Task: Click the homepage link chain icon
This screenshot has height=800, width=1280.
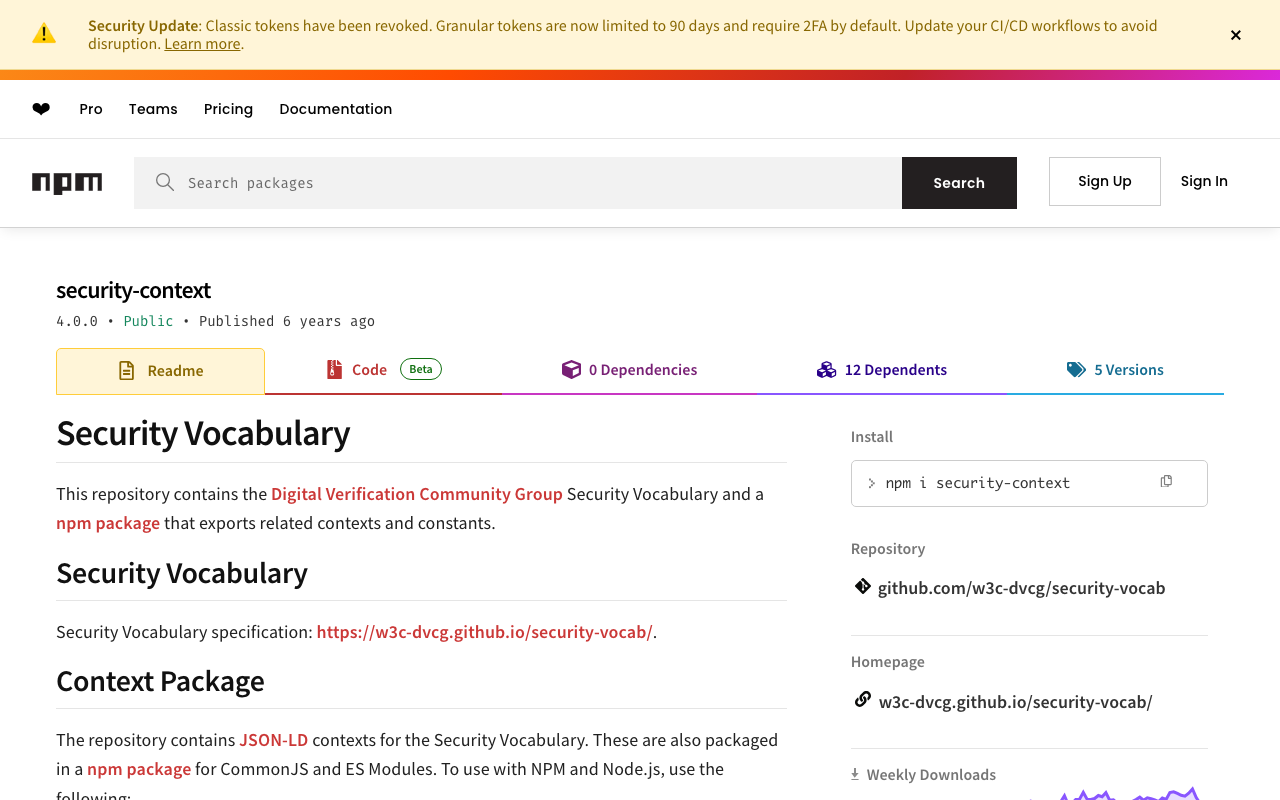Action: [x=862, y=700]
